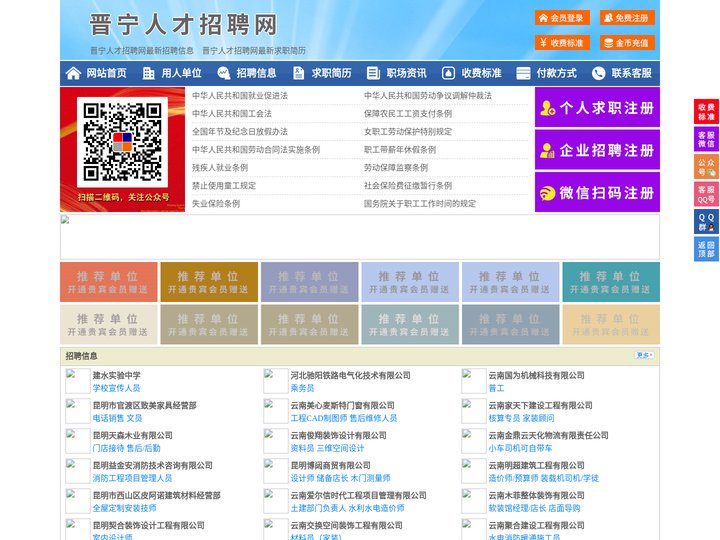Click the blue QQ群 side widget
Screen dimensions: 720x540
click(706, 222)
